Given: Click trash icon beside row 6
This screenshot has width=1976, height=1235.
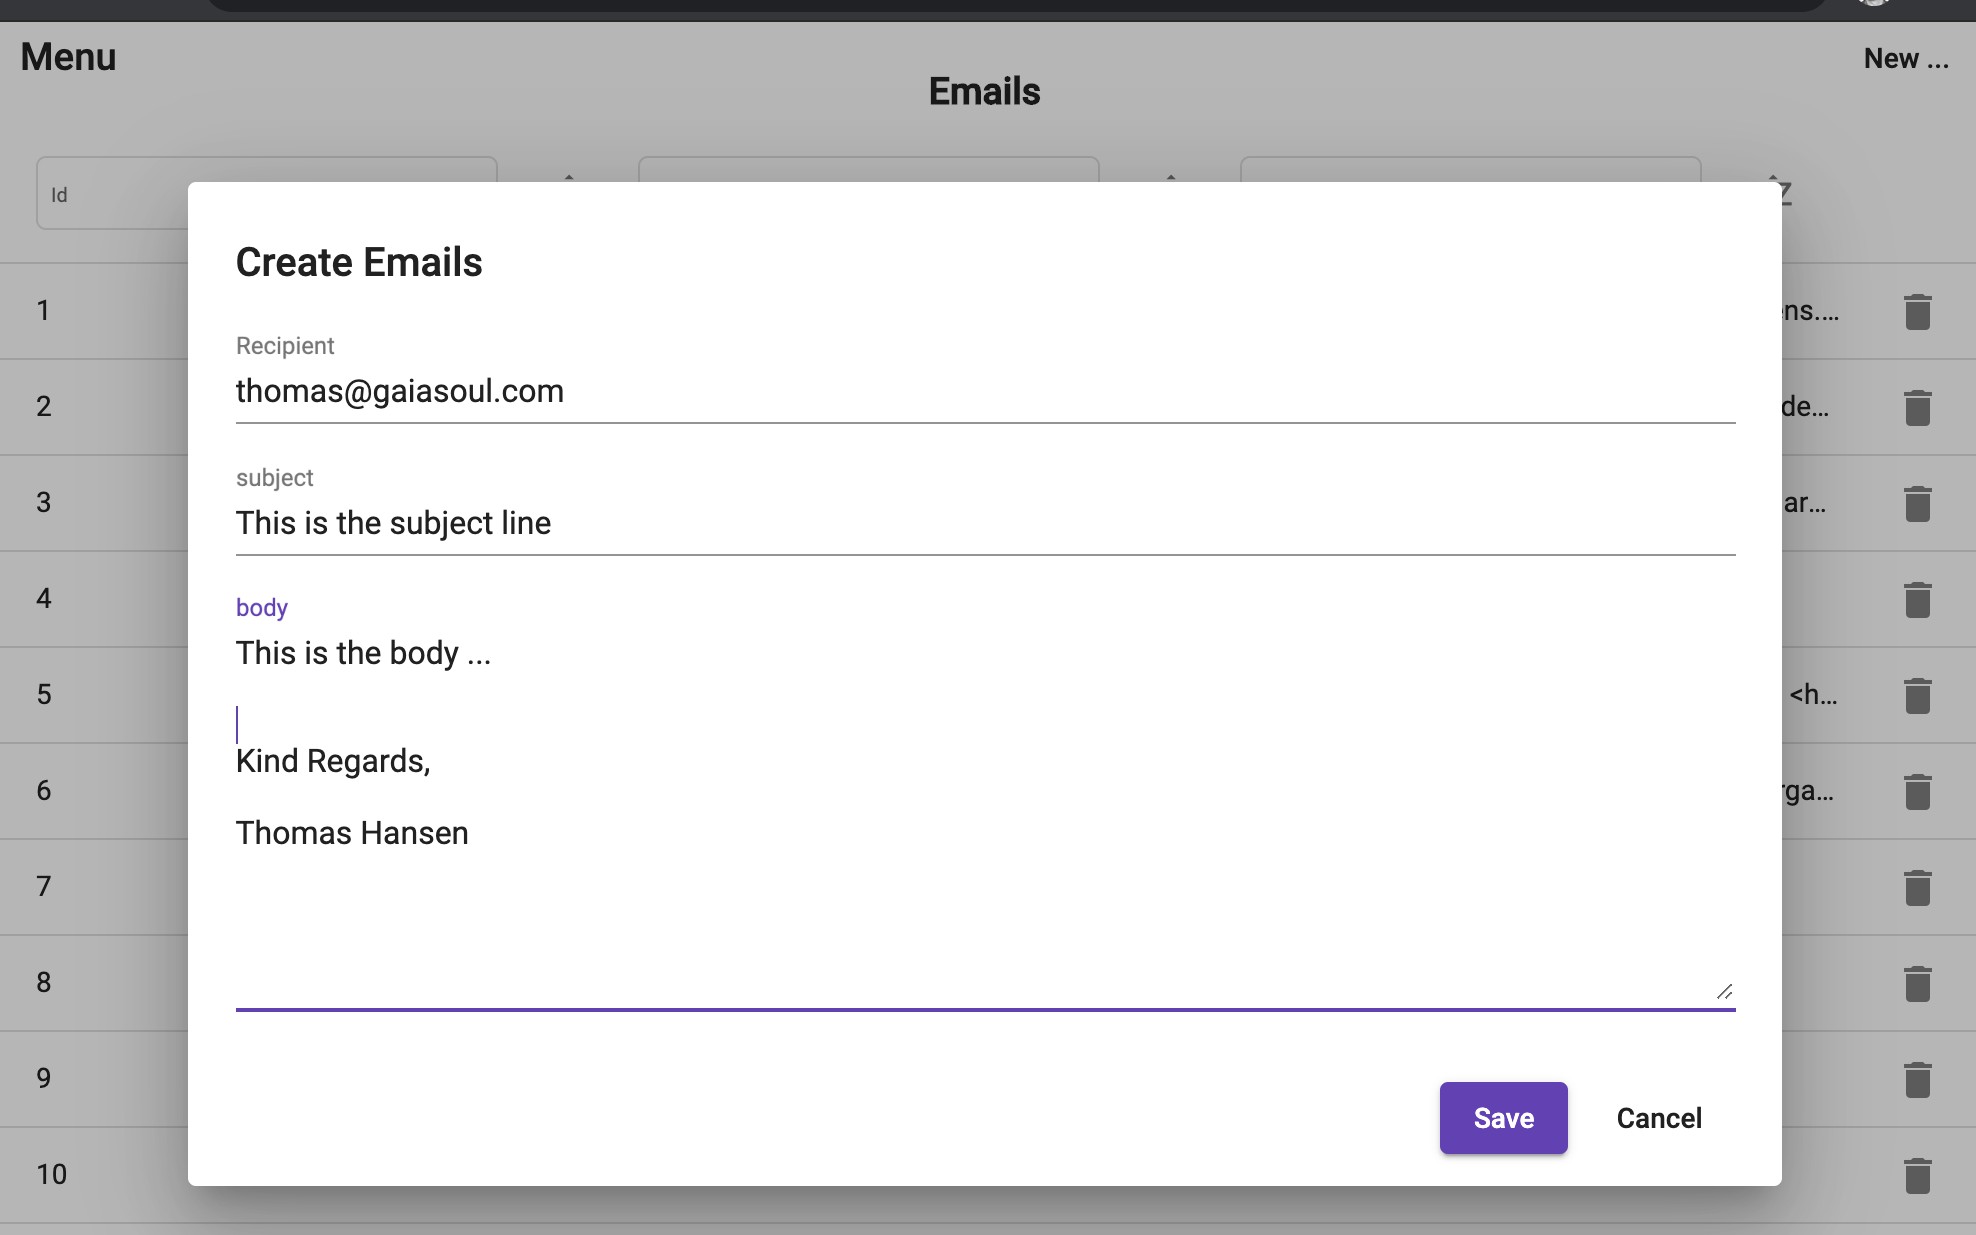Looking at the screenshot, I should coord(1917,792).
